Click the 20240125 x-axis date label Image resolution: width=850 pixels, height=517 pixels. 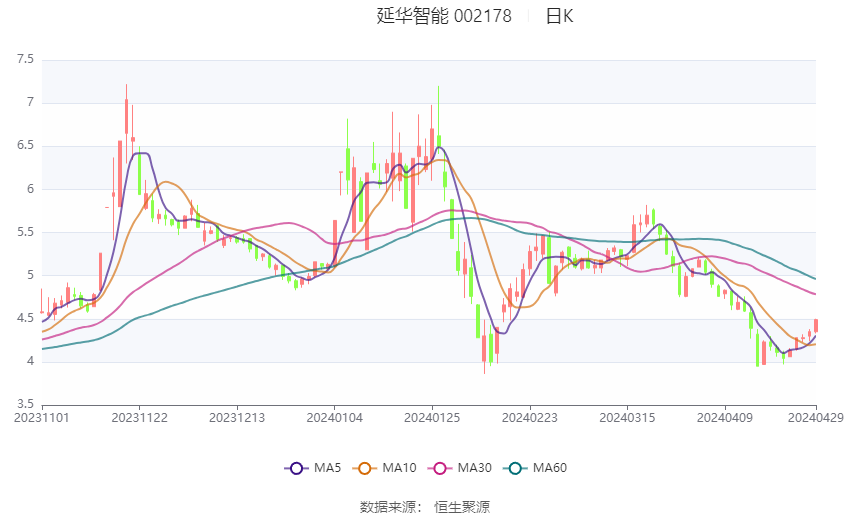432,418
